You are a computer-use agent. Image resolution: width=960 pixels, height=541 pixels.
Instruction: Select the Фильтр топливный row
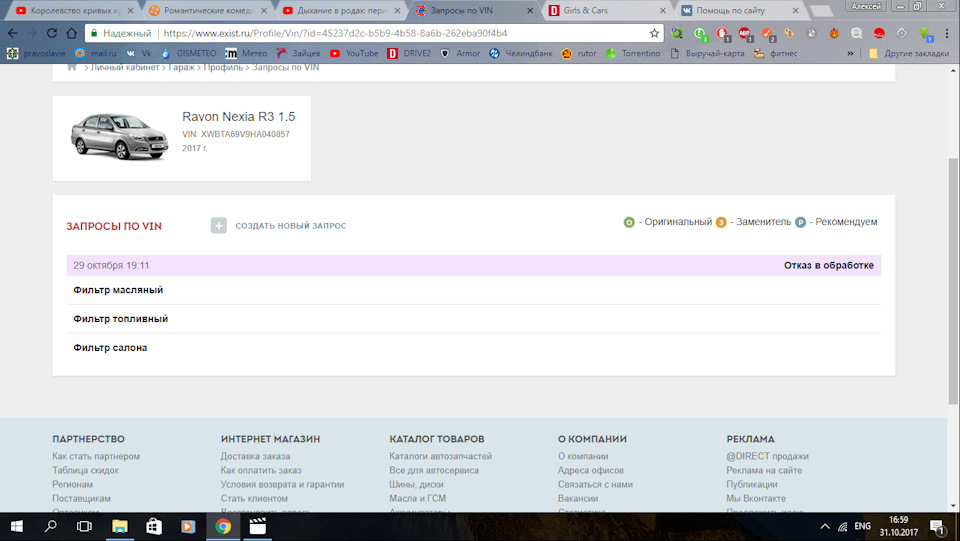click(x=473, y=319)
